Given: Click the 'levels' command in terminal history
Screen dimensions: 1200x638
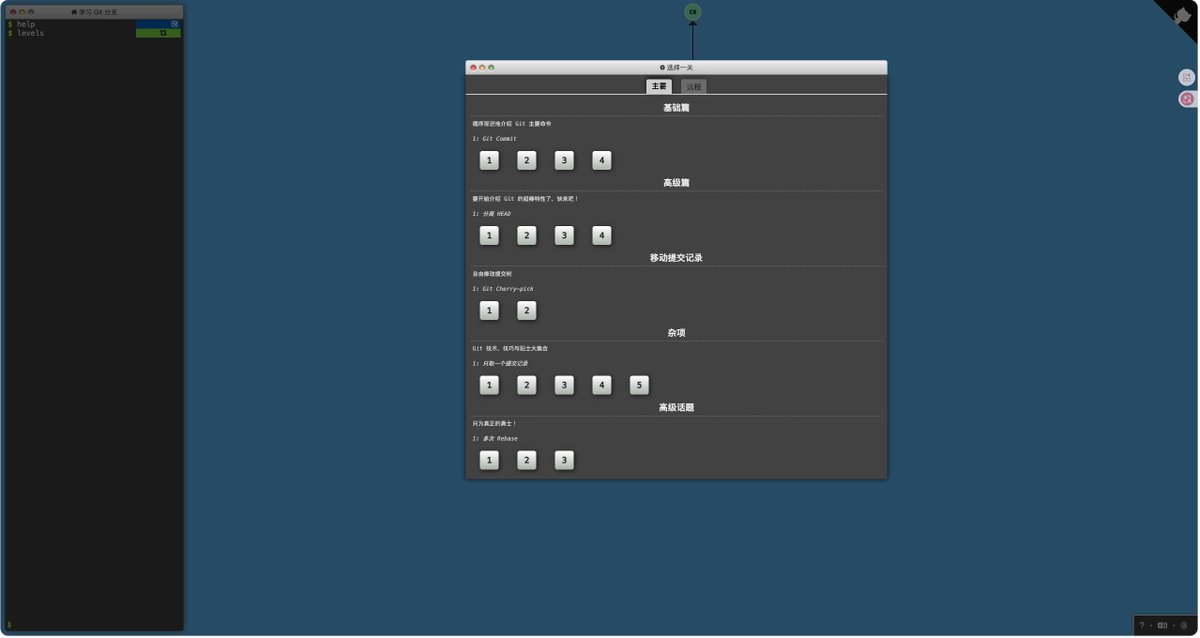Looking at the screenshot, I should pyautogui.click(x=30, y=33).
